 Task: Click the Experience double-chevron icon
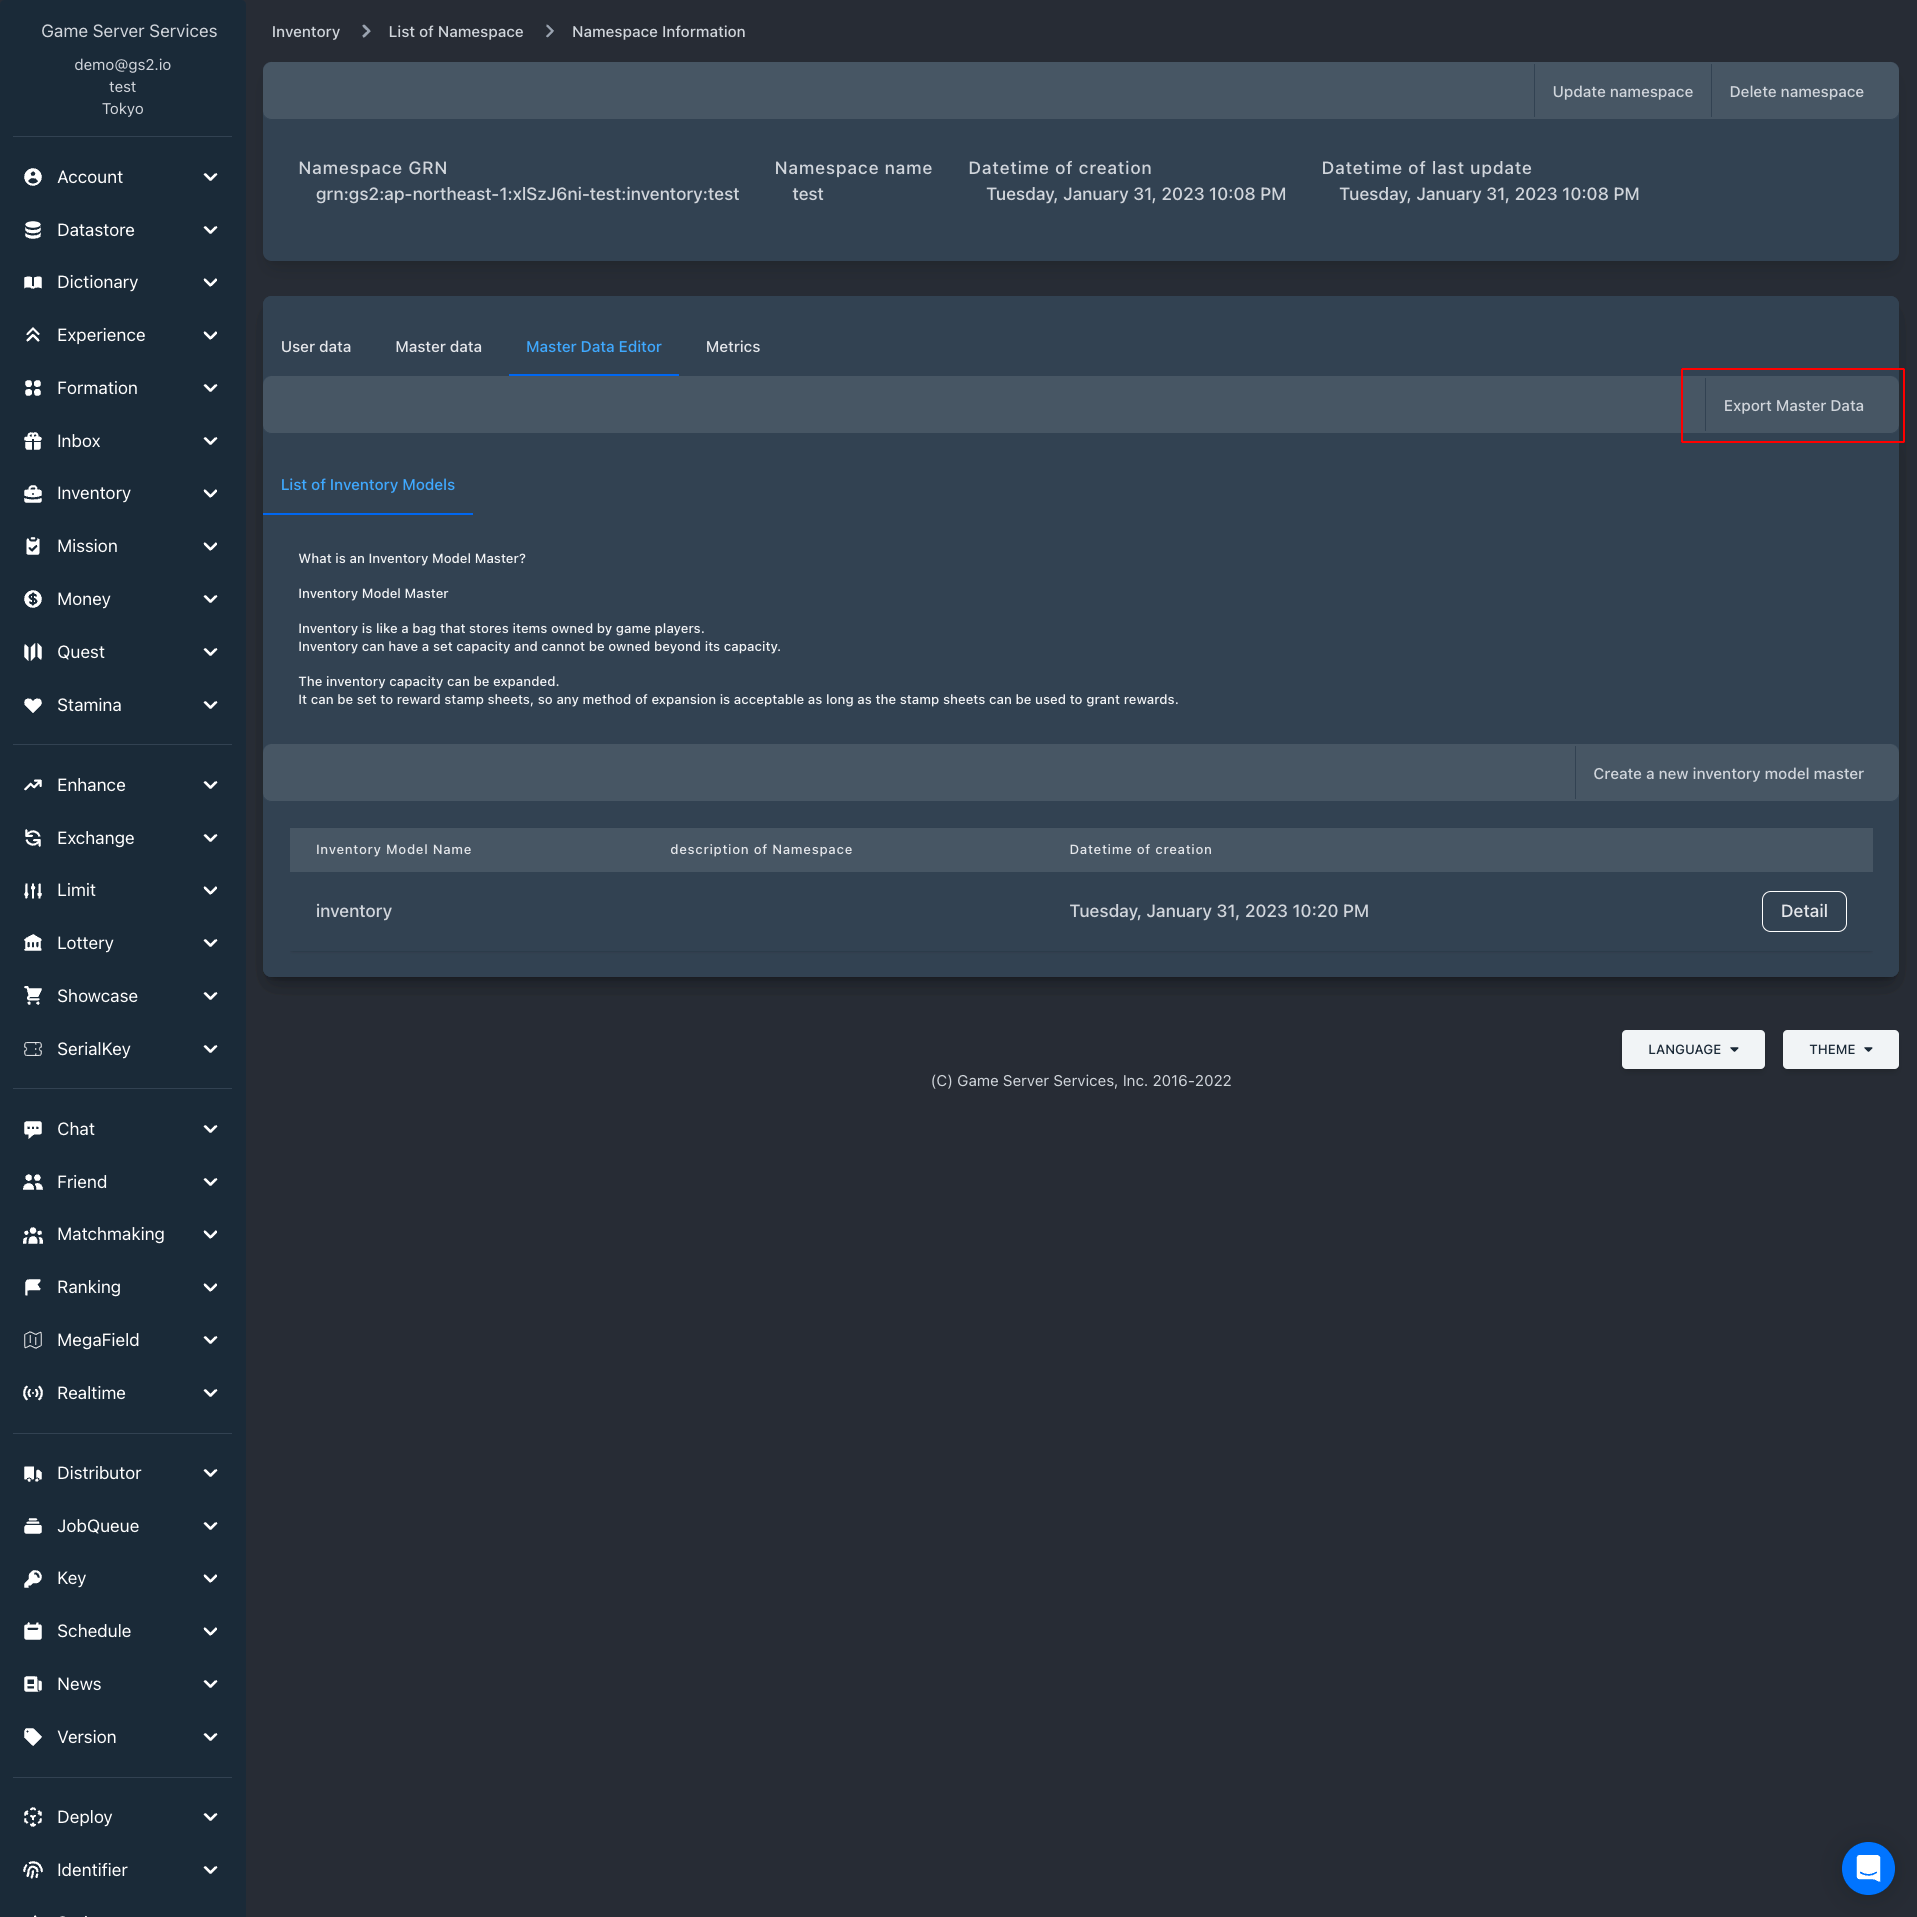(x=33, y=335)
